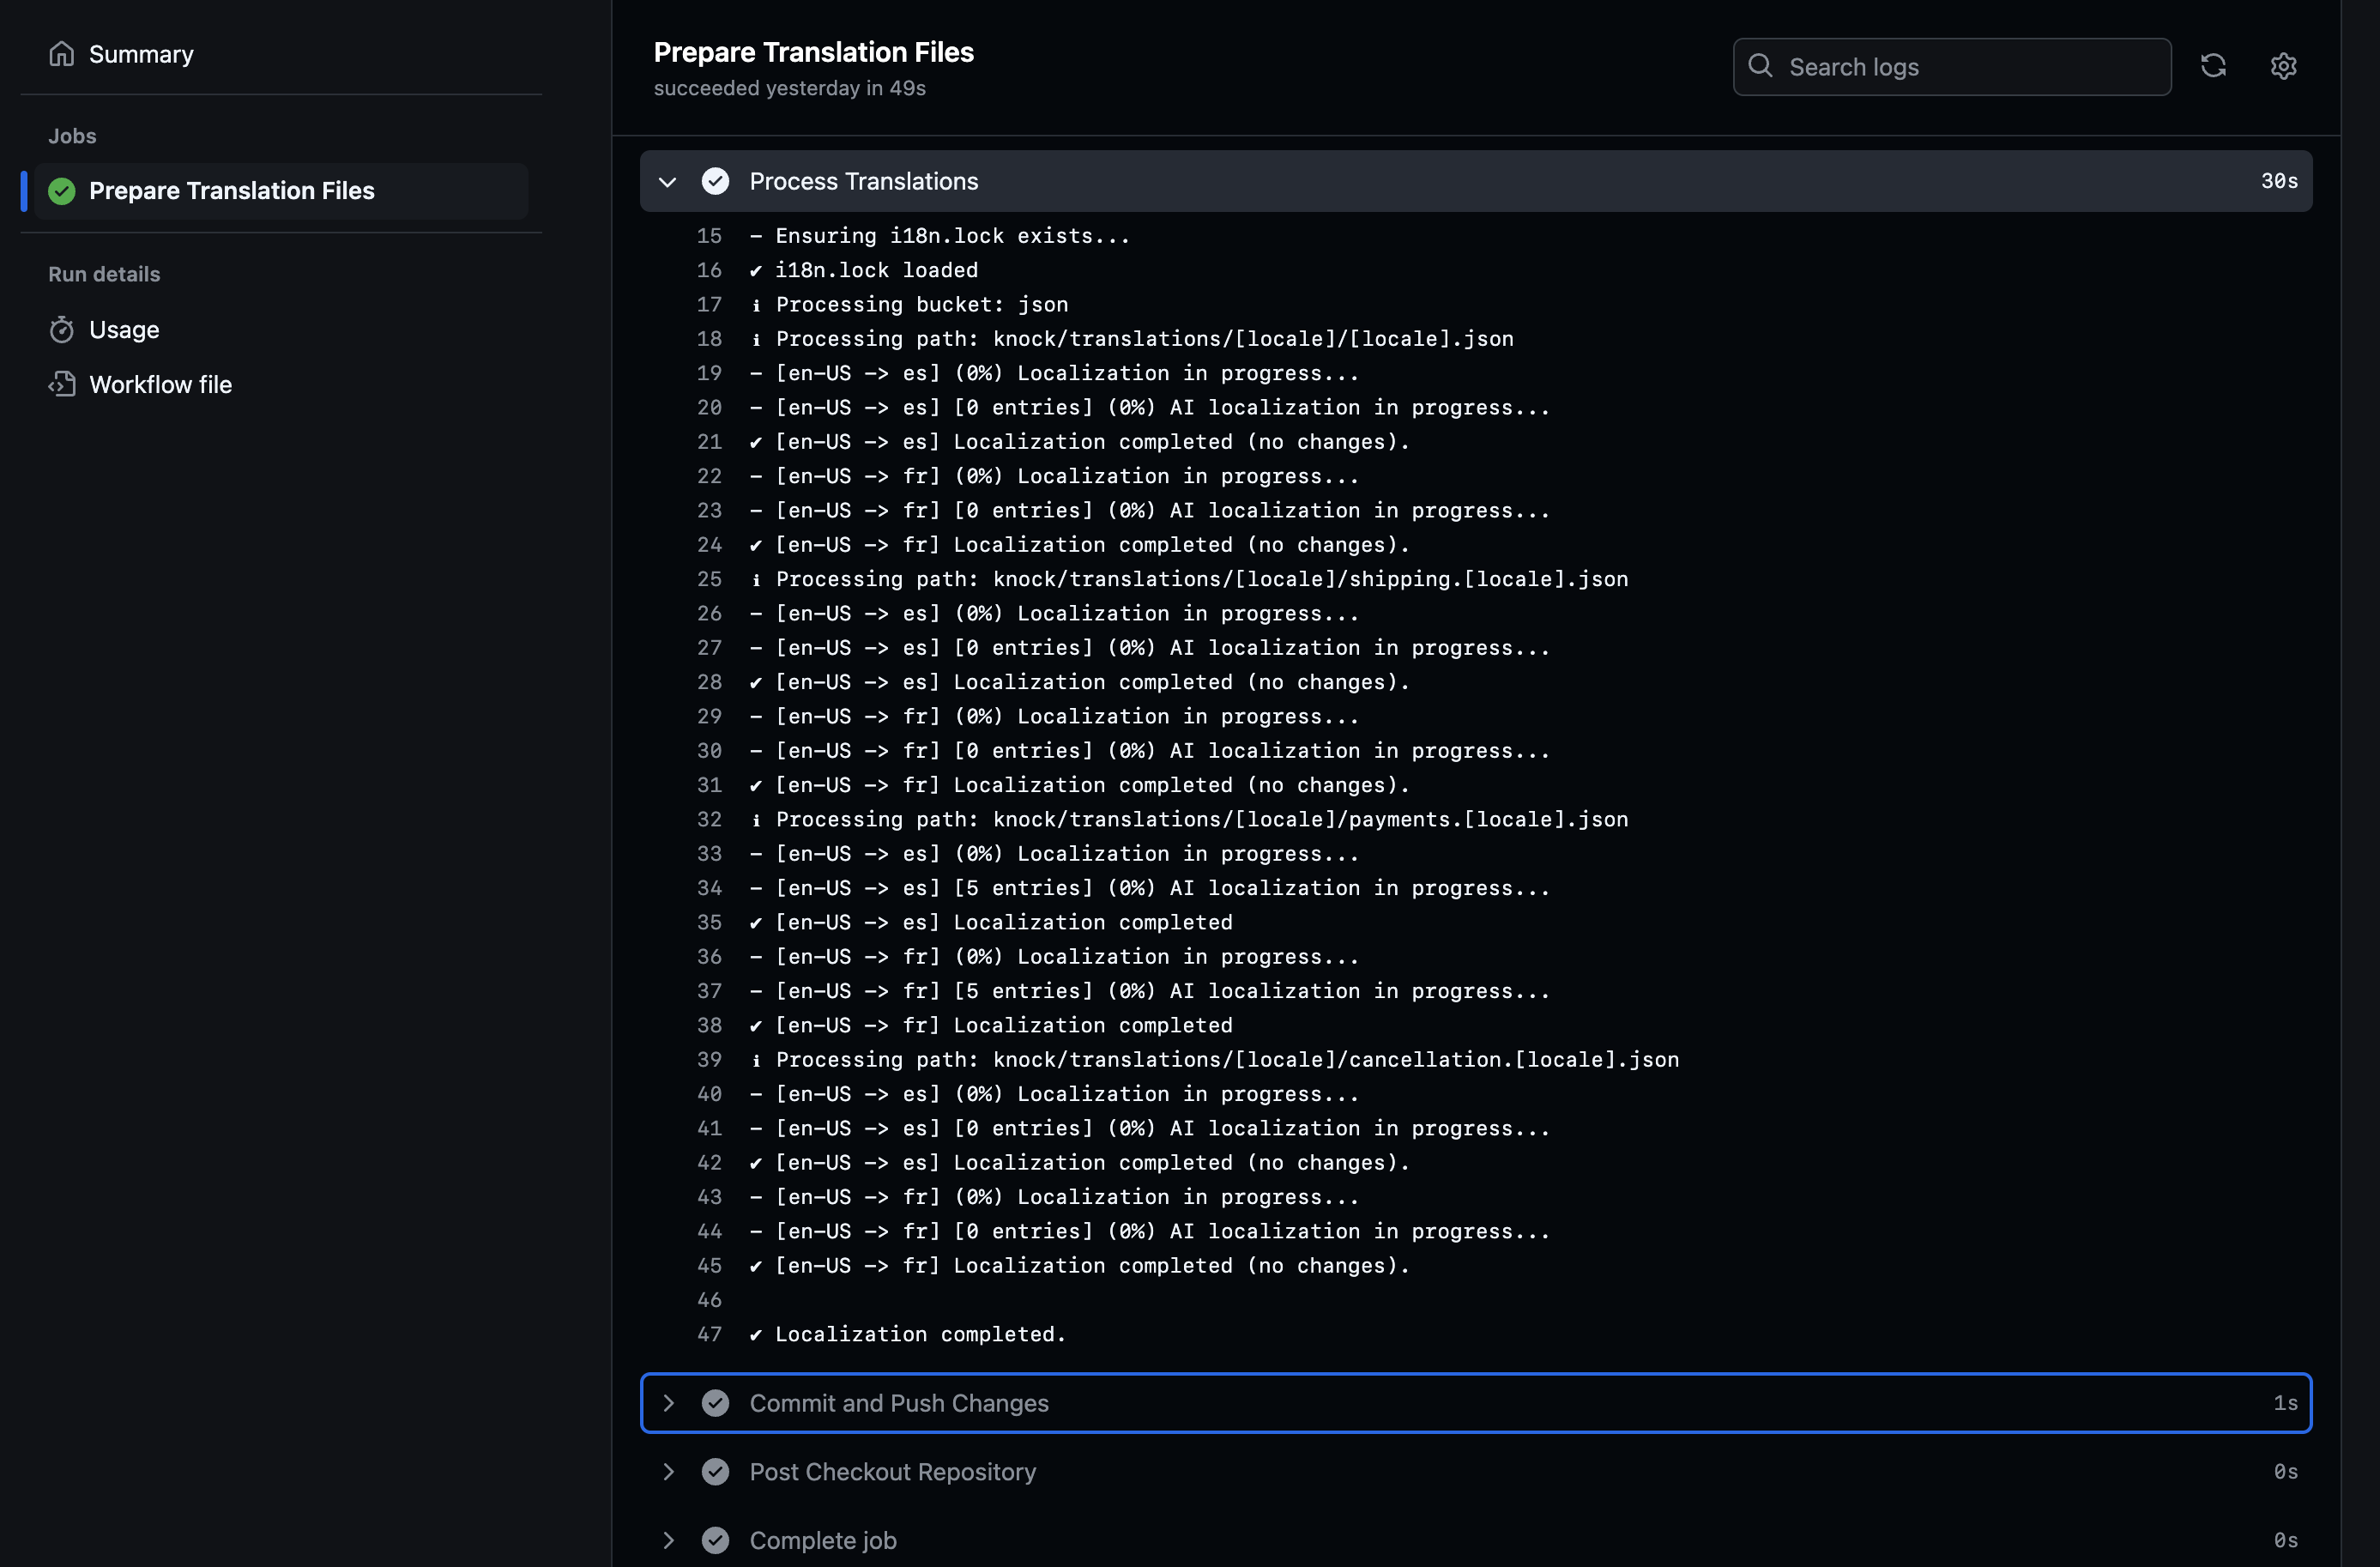Expand the Post Checkout Repository step

[x=670, y=1471]
